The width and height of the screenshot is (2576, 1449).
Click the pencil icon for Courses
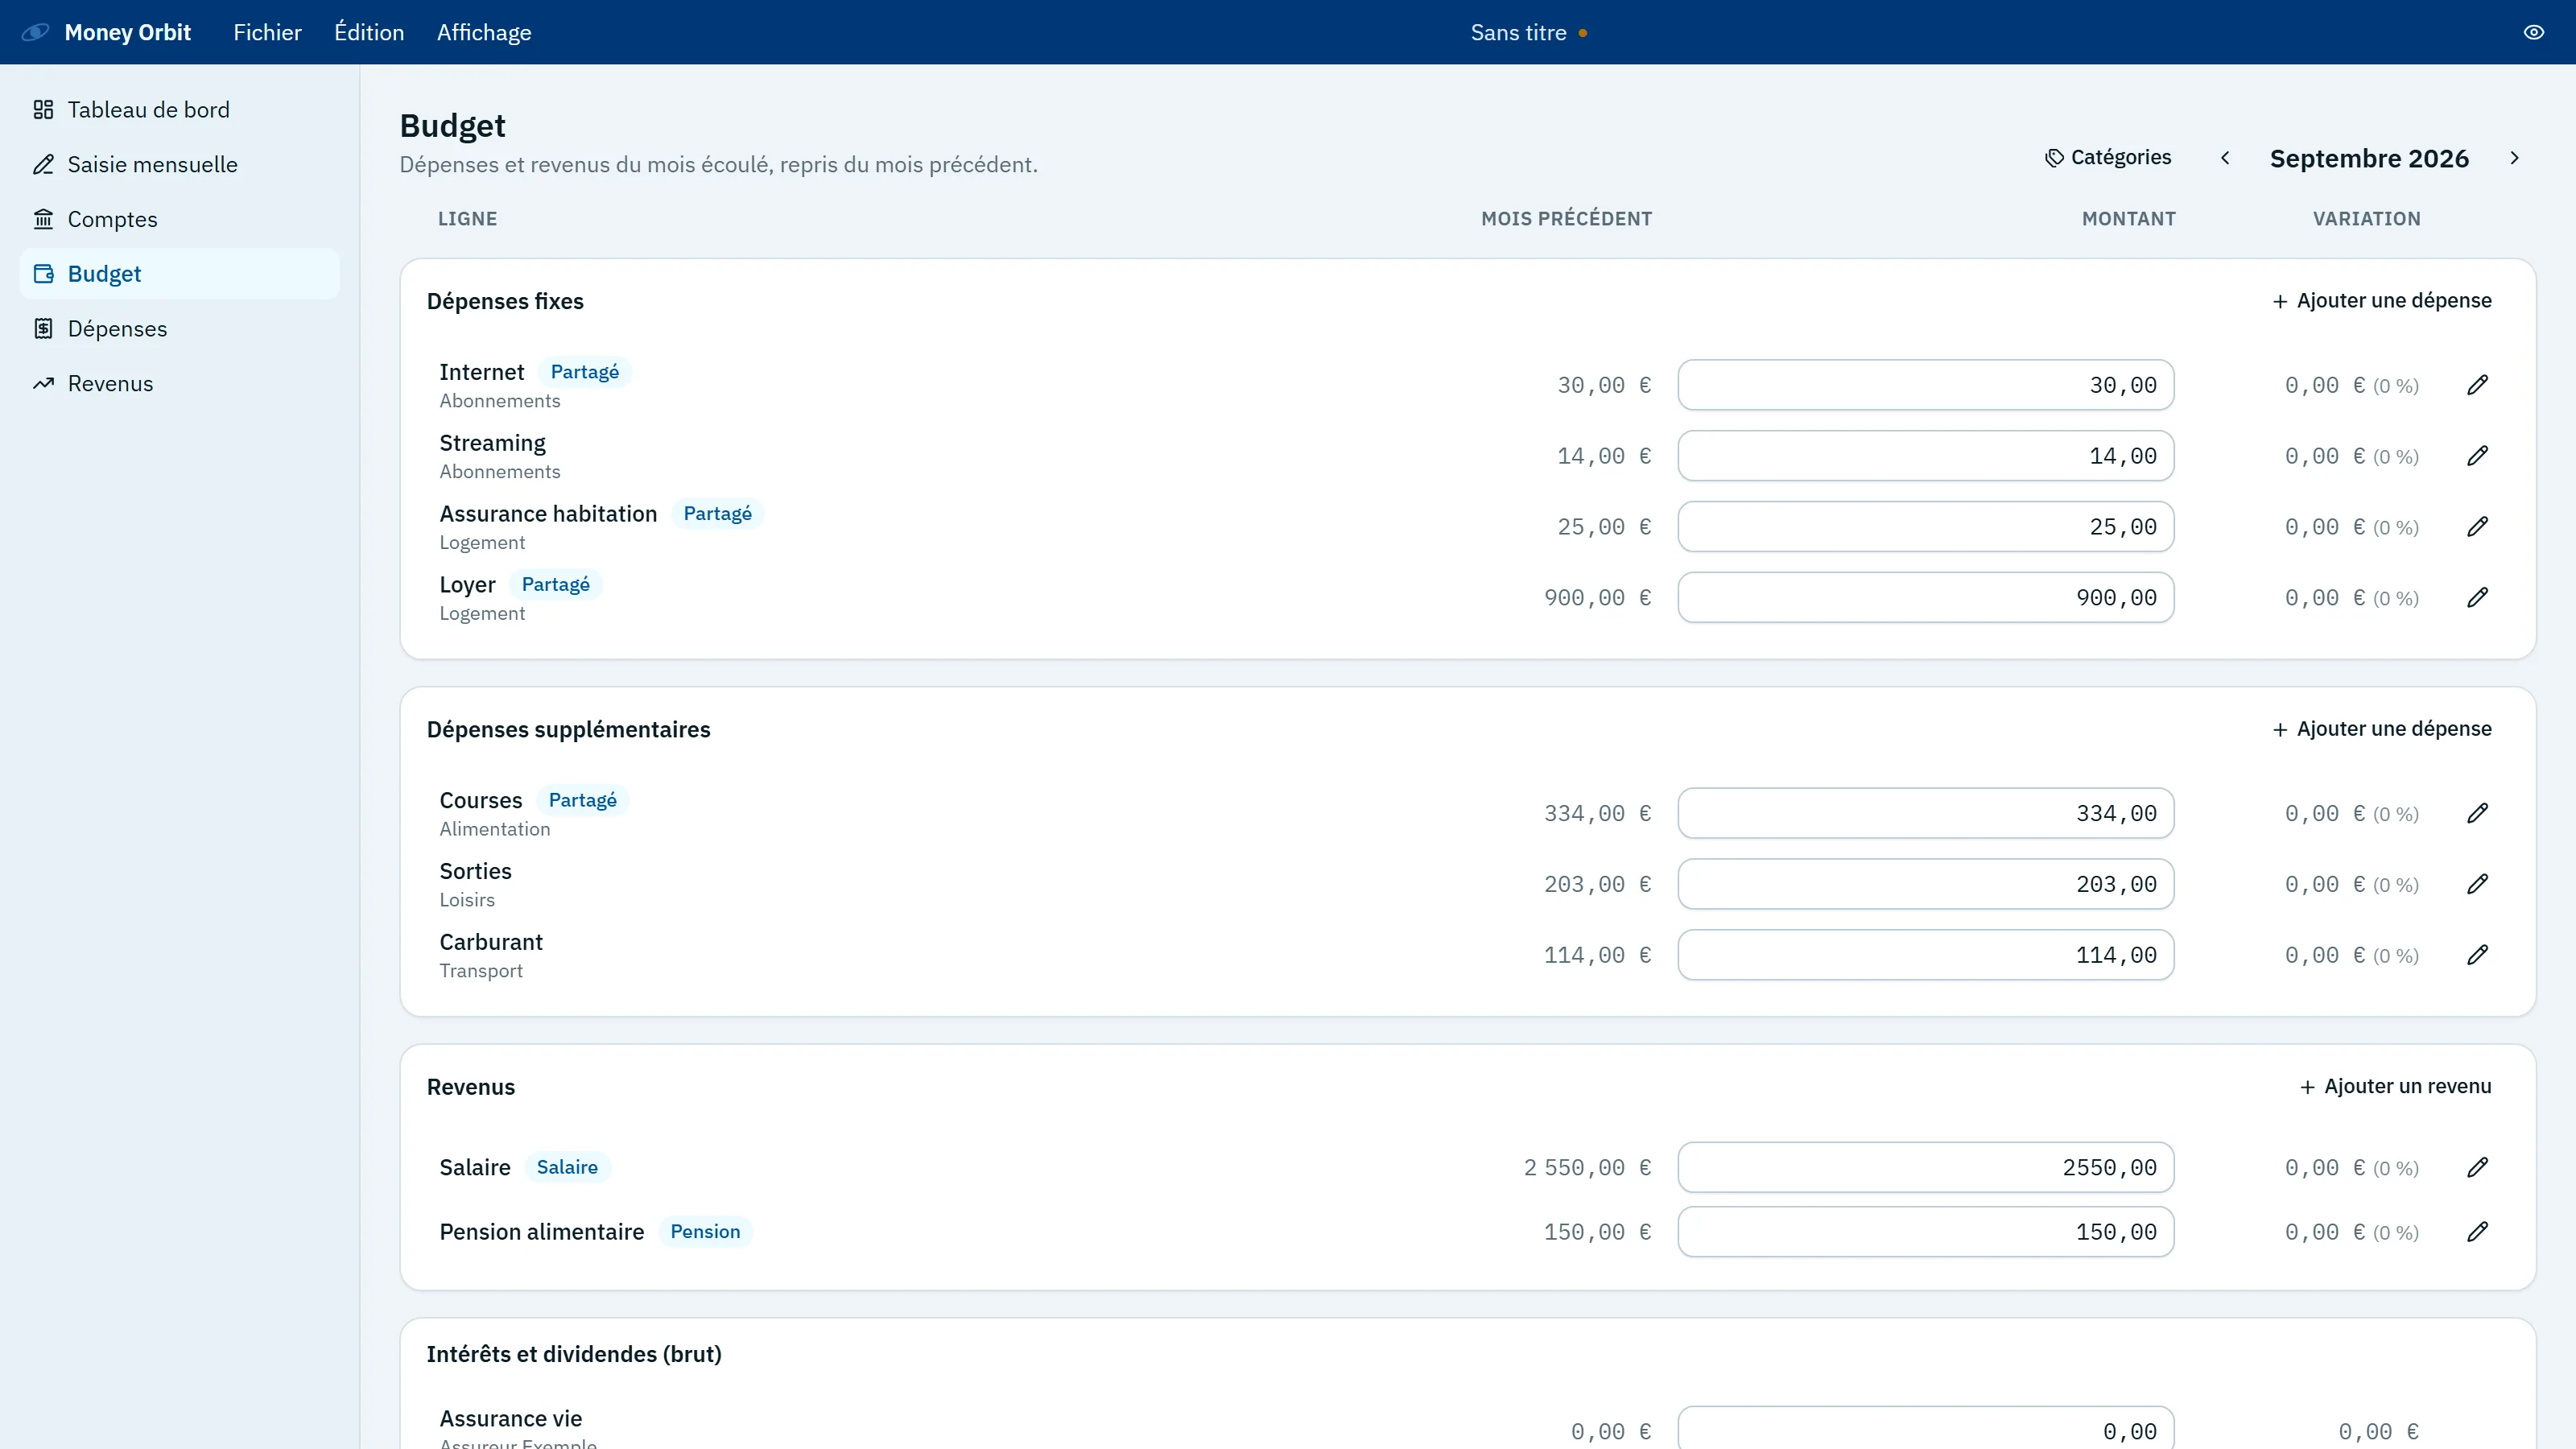pyautogui.click(x=2477, y=814)
